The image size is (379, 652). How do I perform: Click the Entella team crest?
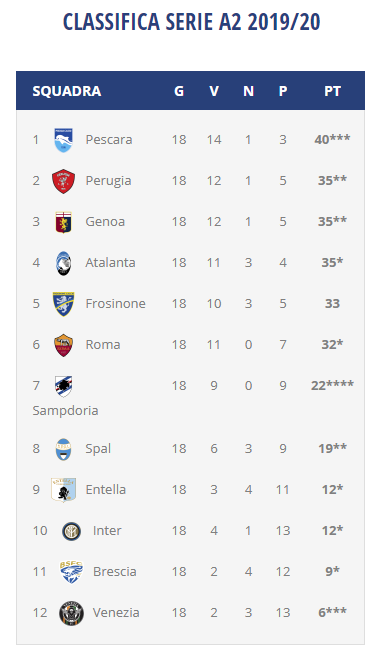[x=64, y=490]
